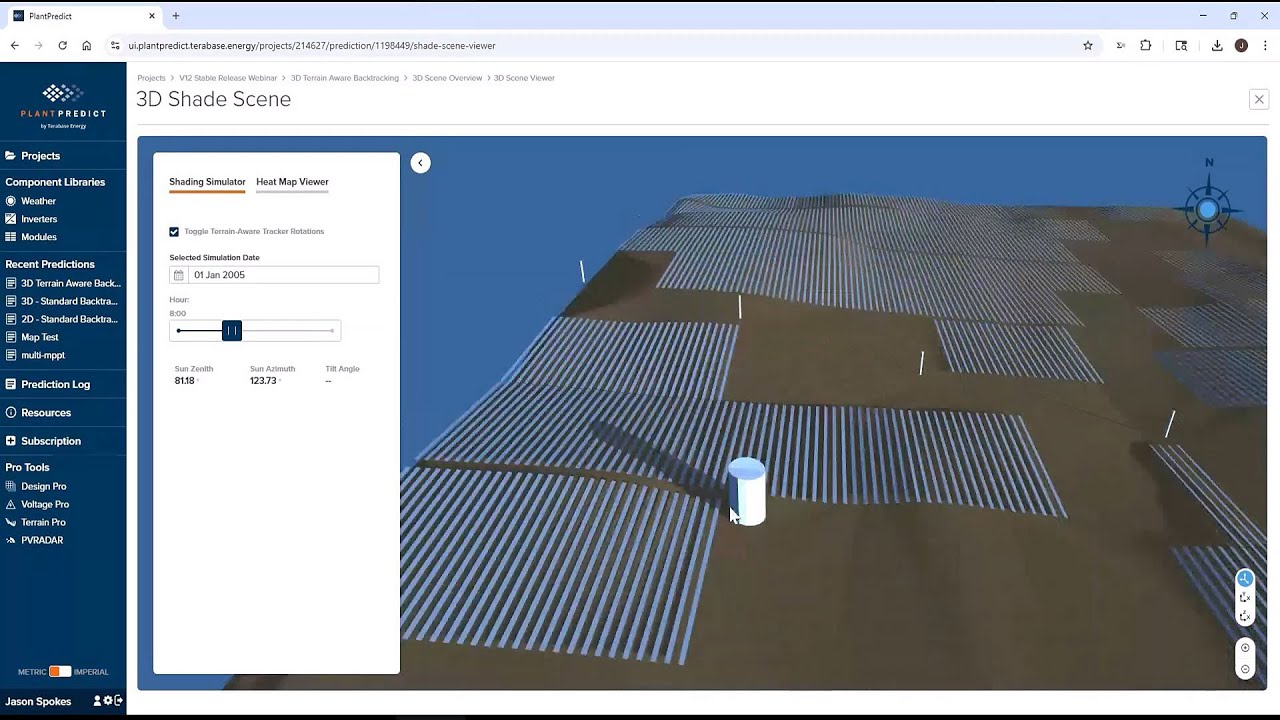Image resolution: width=1280 pixels, height=720 pixels.
Task: Click the PlantPredict logo
Action: coord(63,106)
